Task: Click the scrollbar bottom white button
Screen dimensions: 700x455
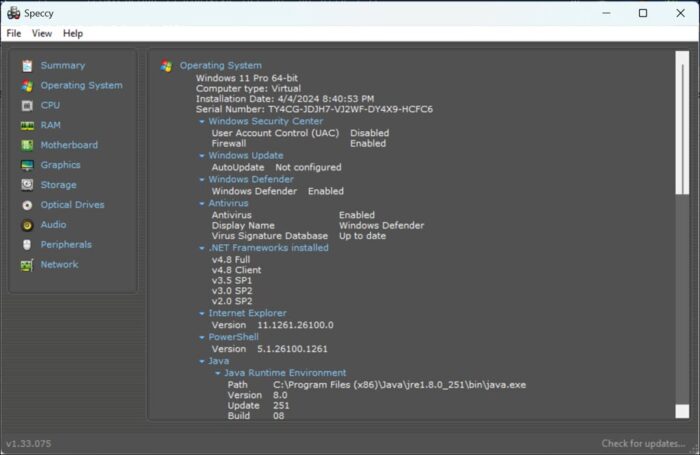Action: [x=682, y=411]
